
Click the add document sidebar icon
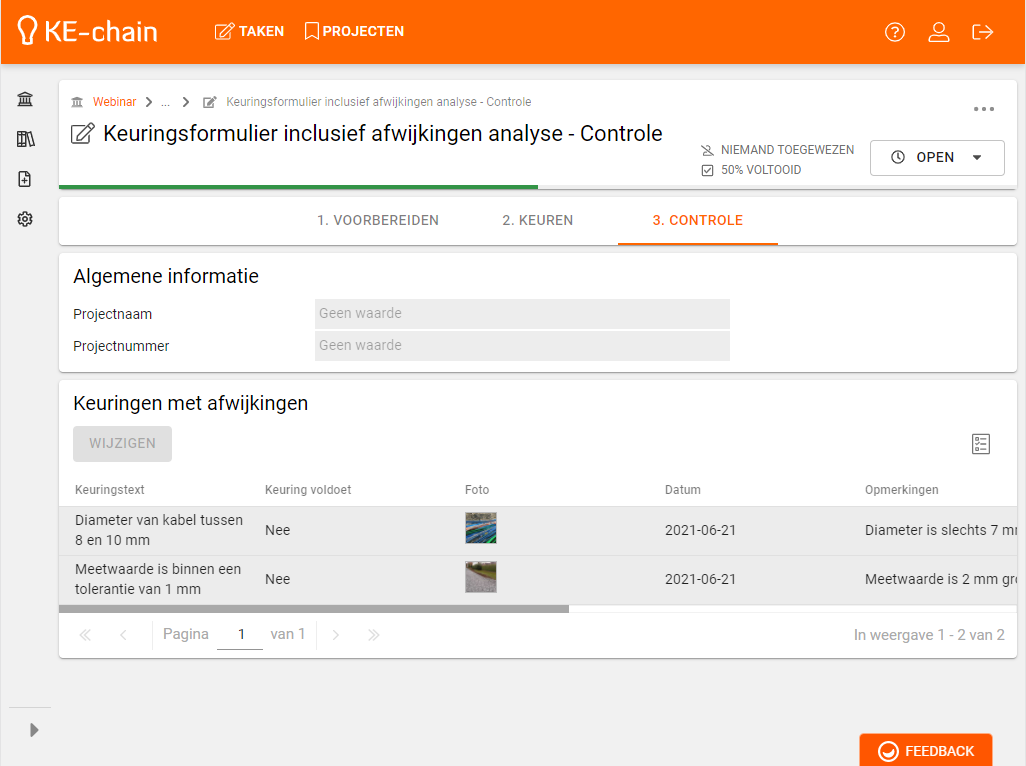click(25, 179)
